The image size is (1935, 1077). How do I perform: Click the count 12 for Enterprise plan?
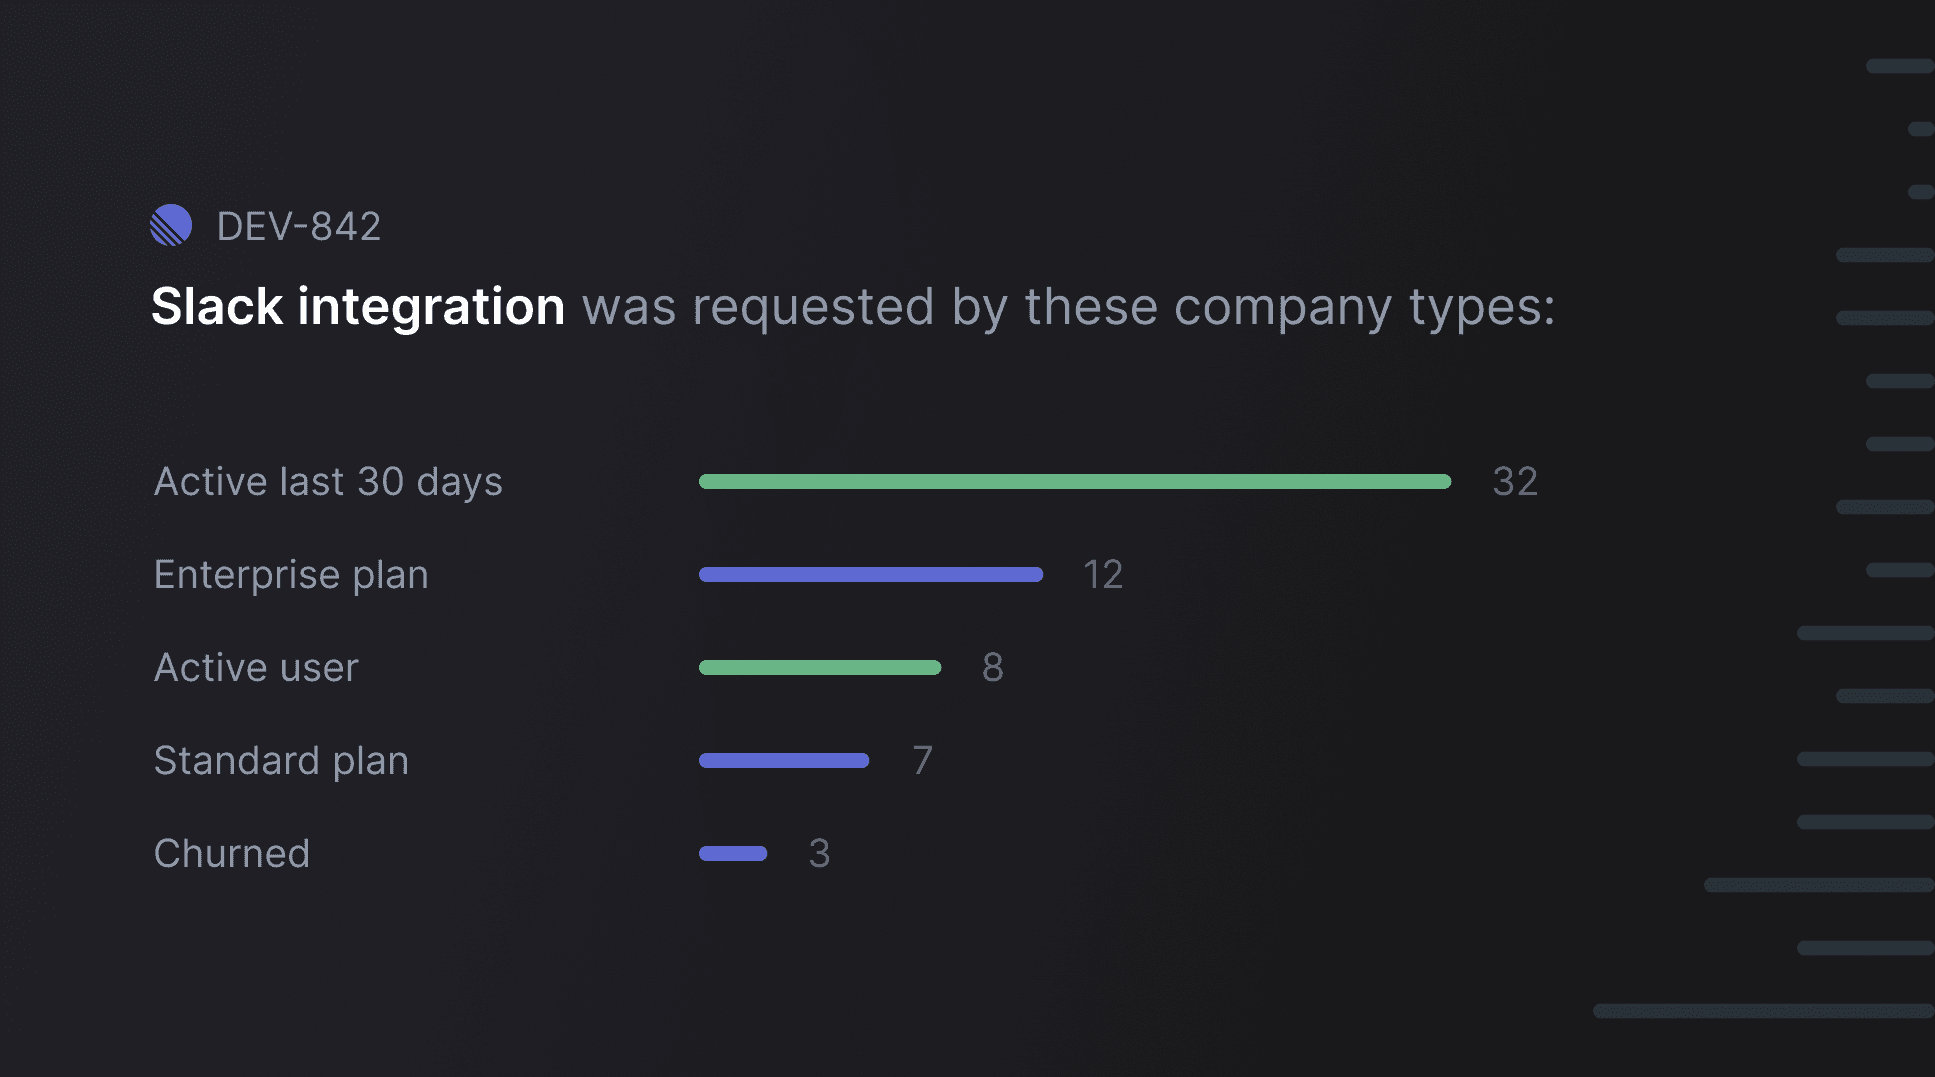pyautogui.click(x=1103, y=575)
